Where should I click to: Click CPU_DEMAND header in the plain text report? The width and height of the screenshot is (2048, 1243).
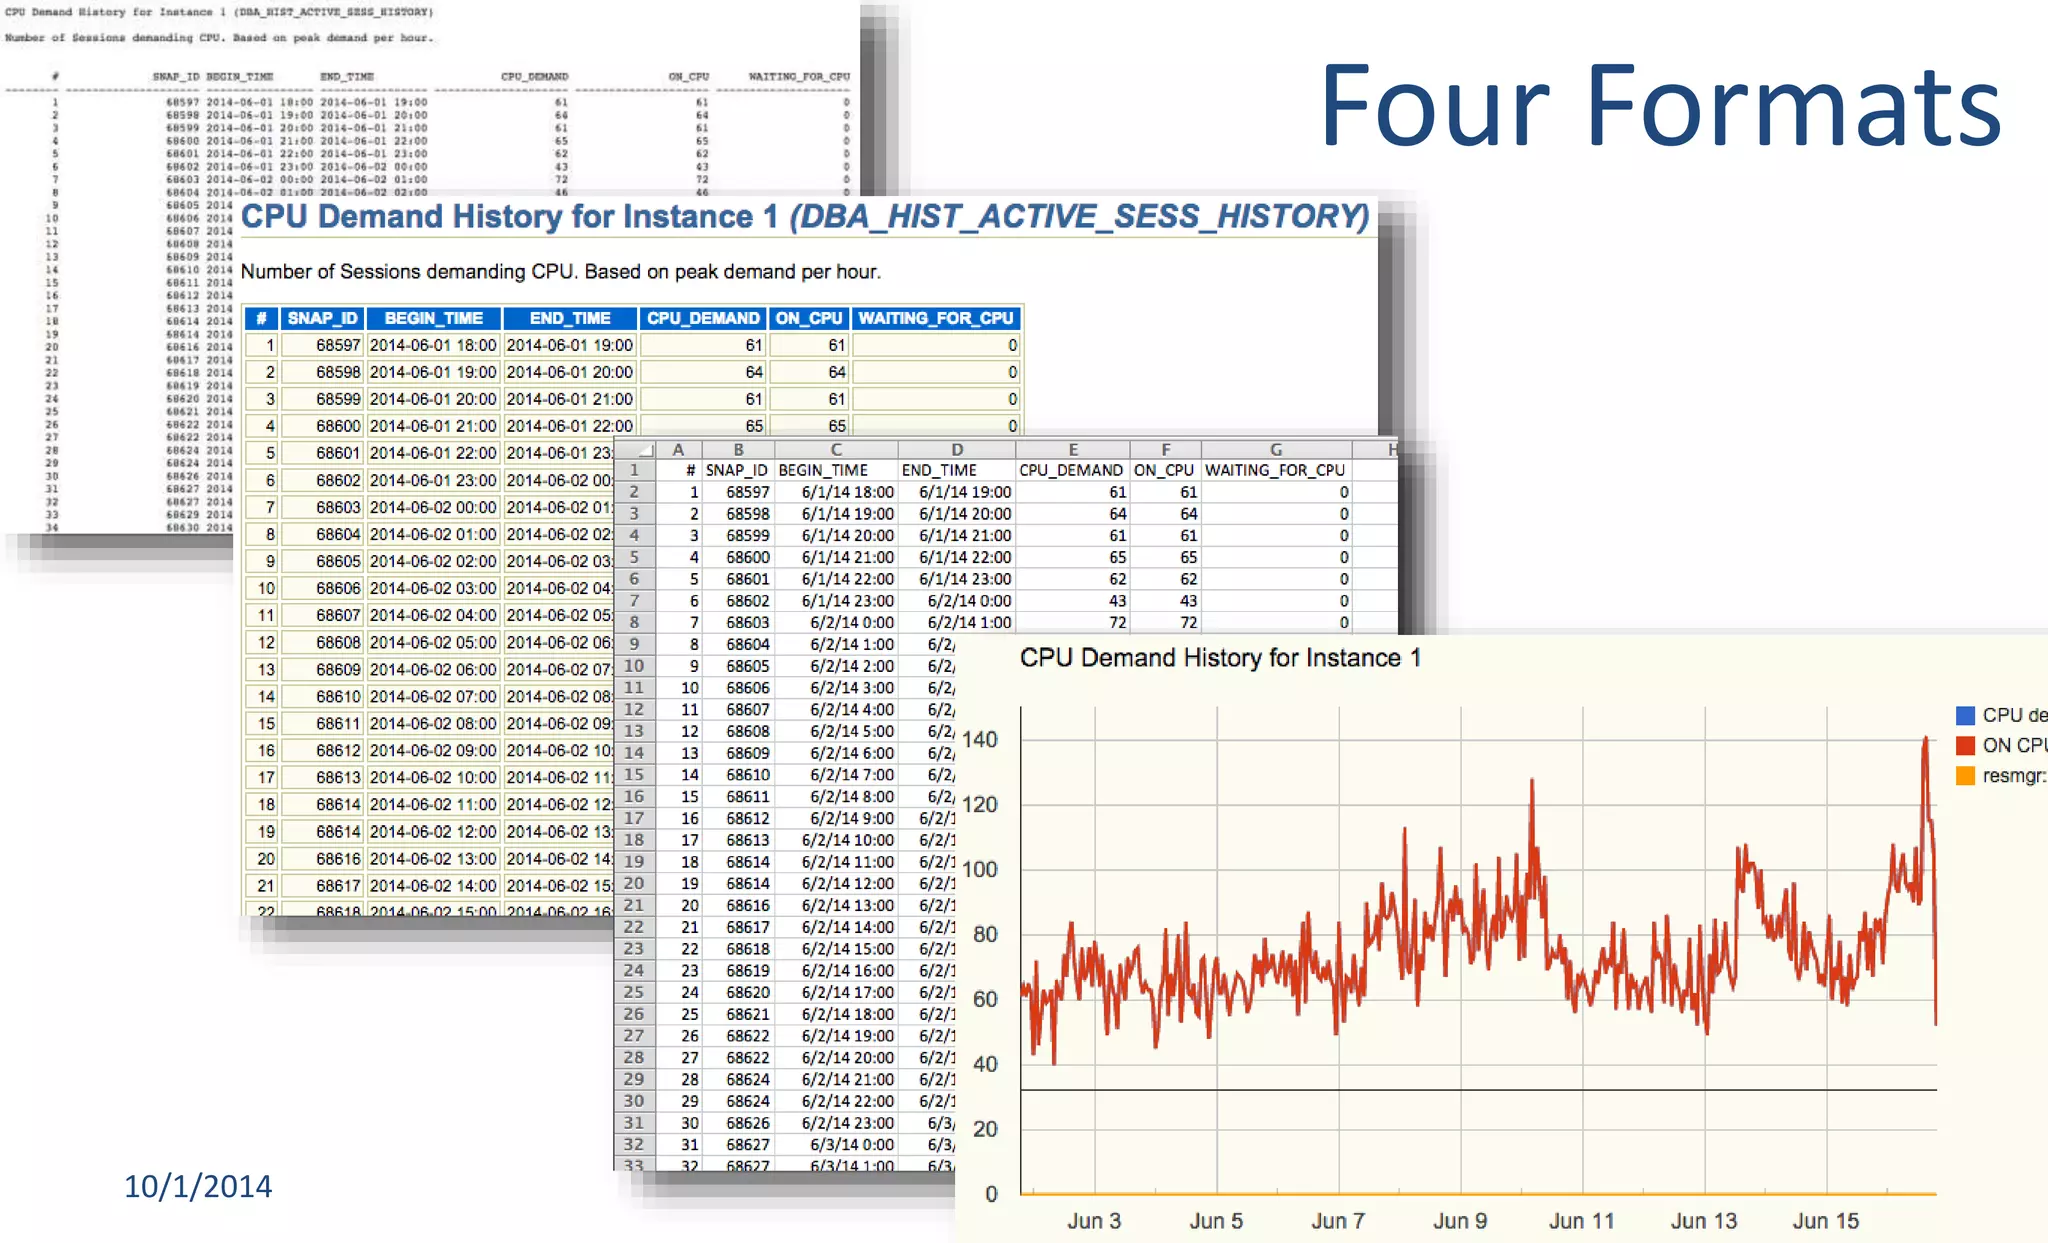click(534, 77)
